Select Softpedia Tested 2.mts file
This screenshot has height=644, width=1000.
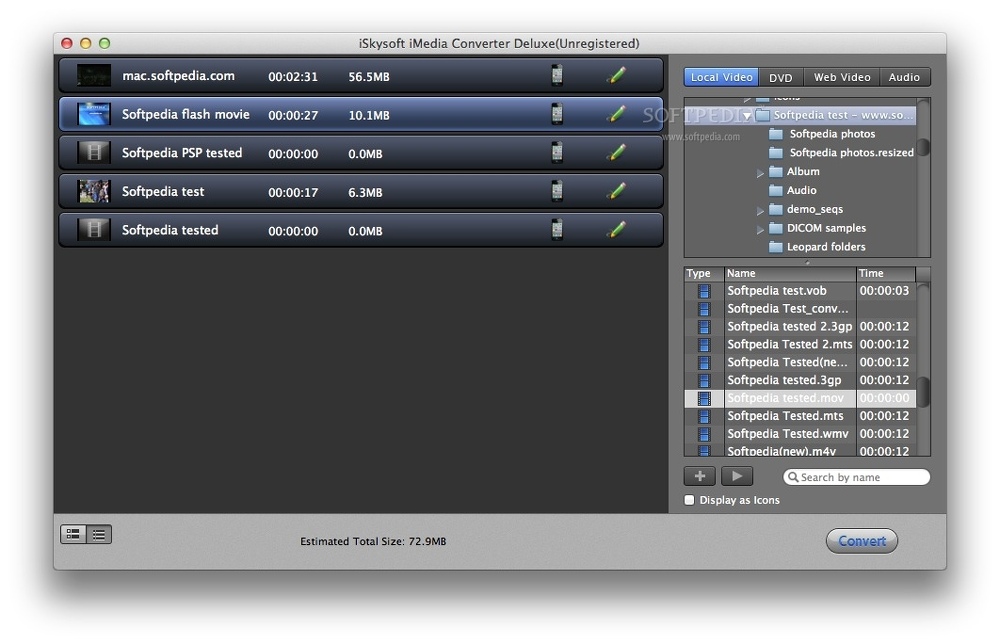point(790,344)
